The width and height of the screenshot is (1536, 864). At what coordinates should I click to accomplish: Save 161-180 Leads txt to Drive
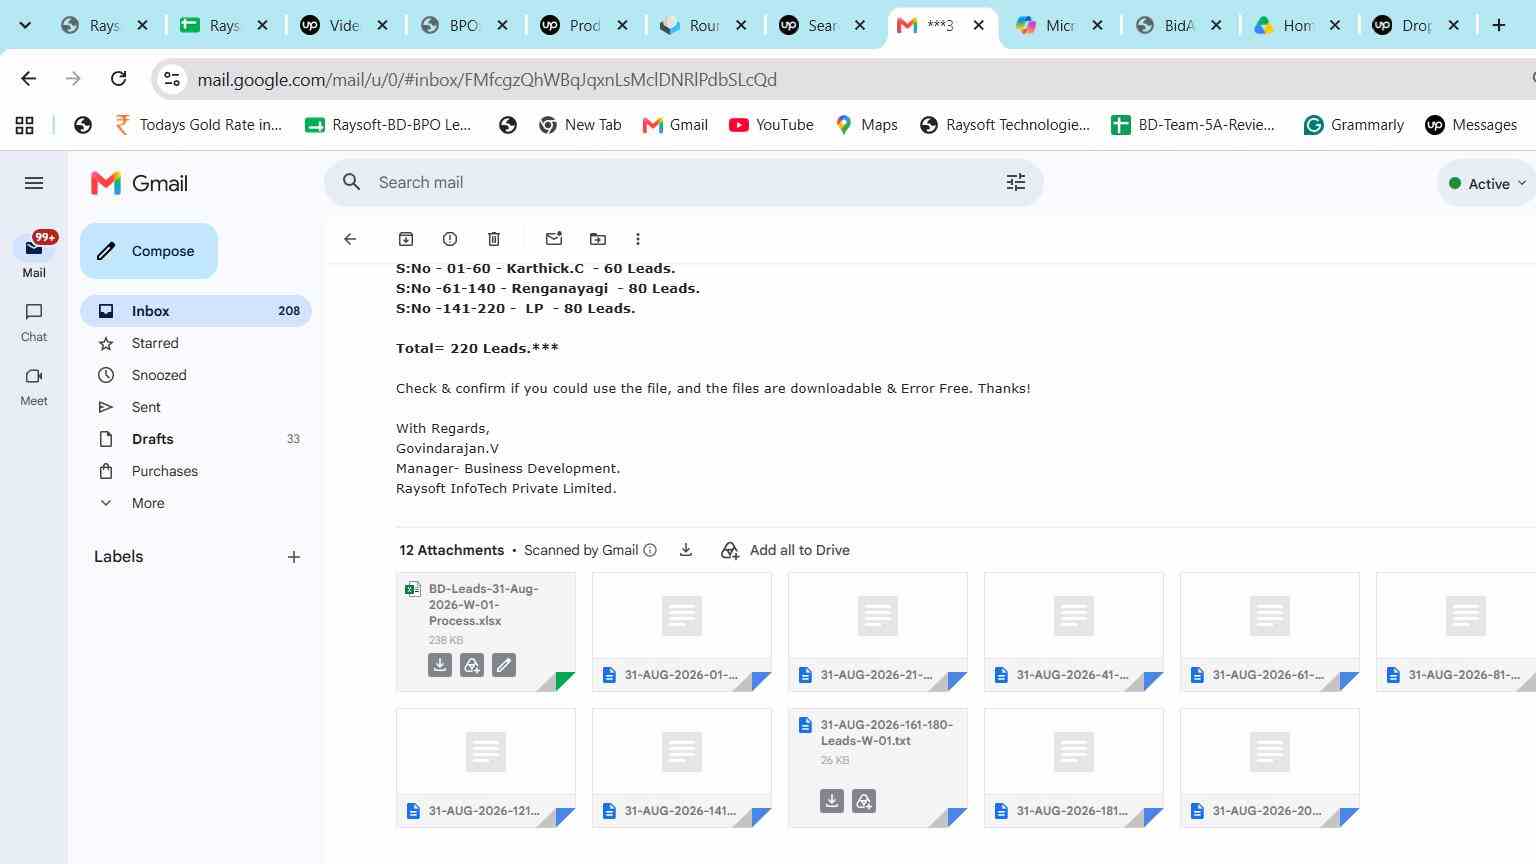(864, 801)
